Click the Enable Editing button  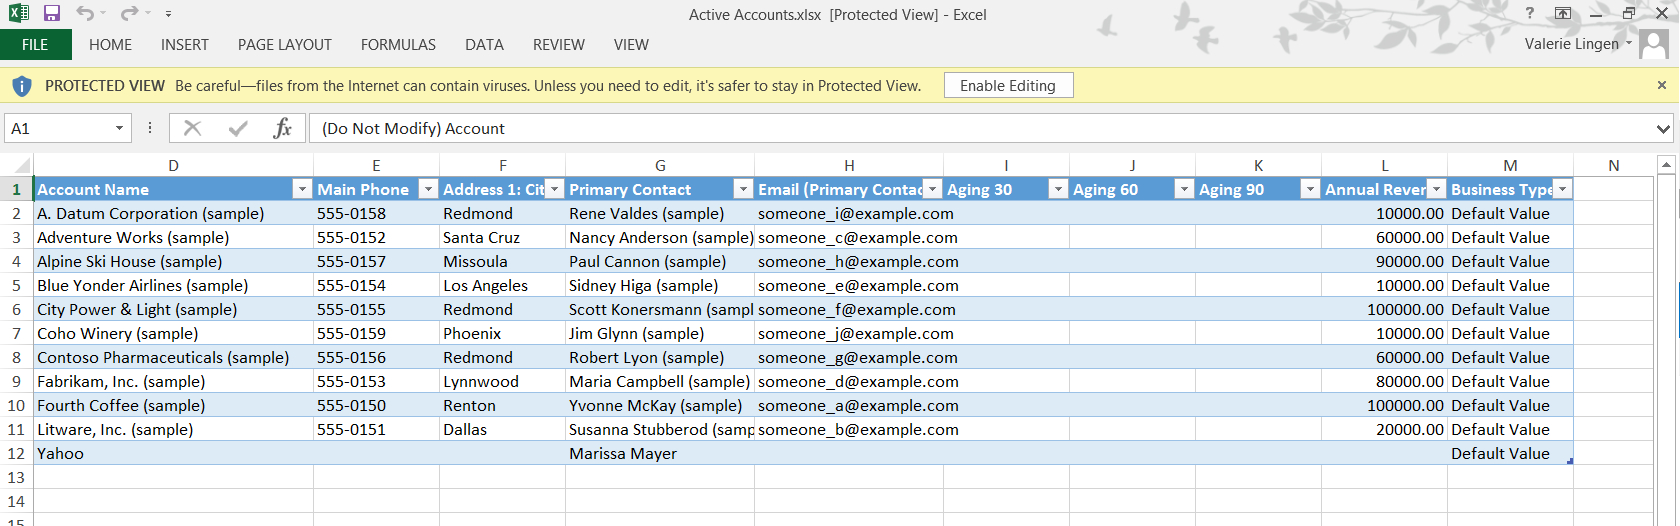click(1008, 85)
